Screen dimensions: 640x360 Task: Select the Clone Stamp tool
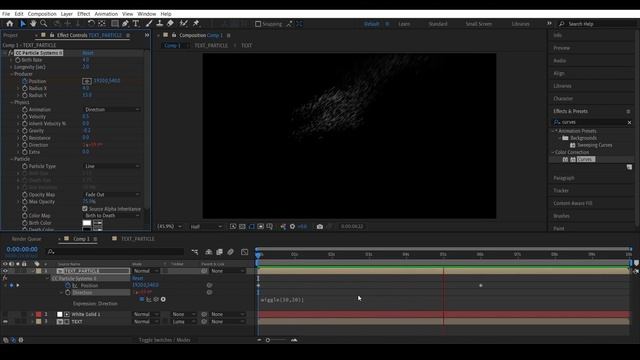click(160, 24)
